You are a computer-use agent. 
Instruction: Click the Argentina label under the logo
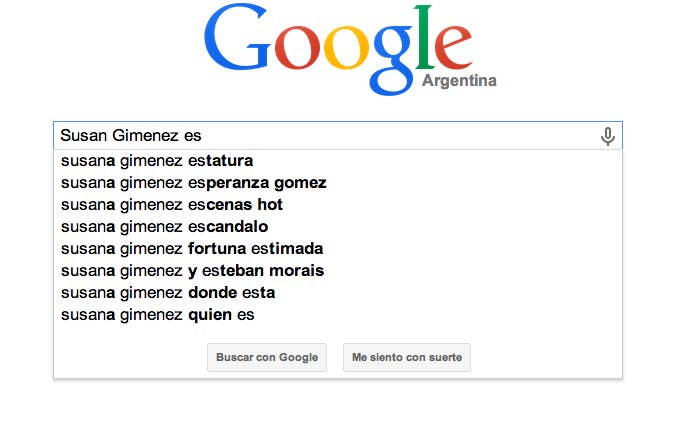point(459,81)
